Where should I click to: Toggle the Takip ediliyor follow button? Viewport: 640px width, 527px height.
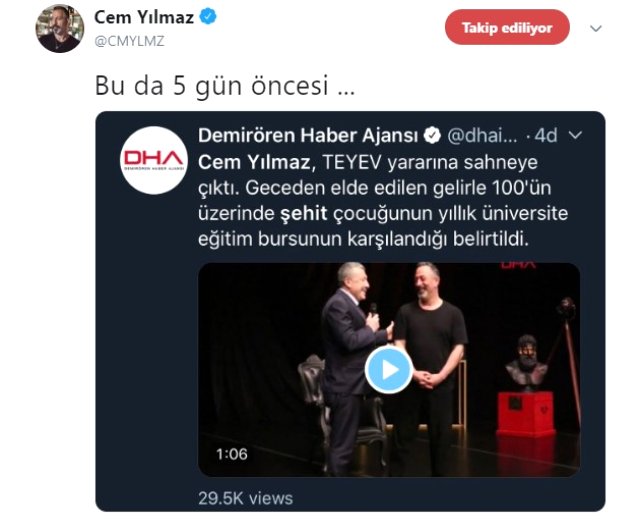507,28
